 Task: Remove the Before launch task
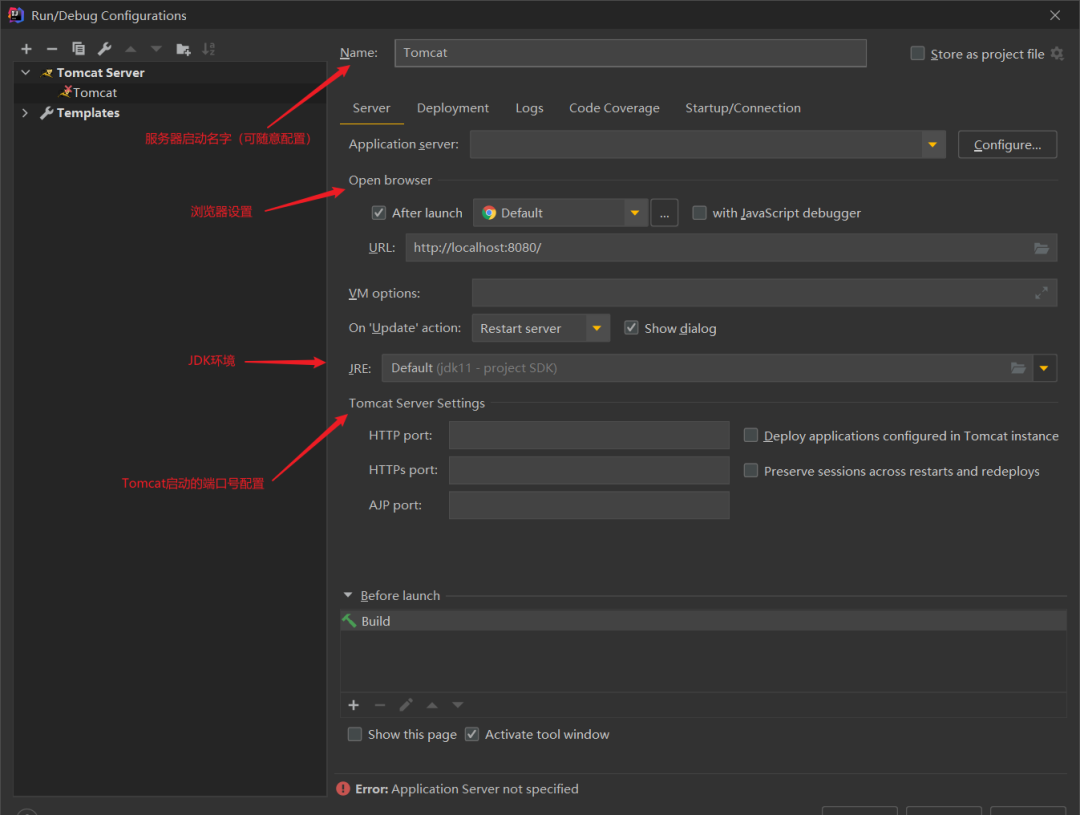click(380, 705)
